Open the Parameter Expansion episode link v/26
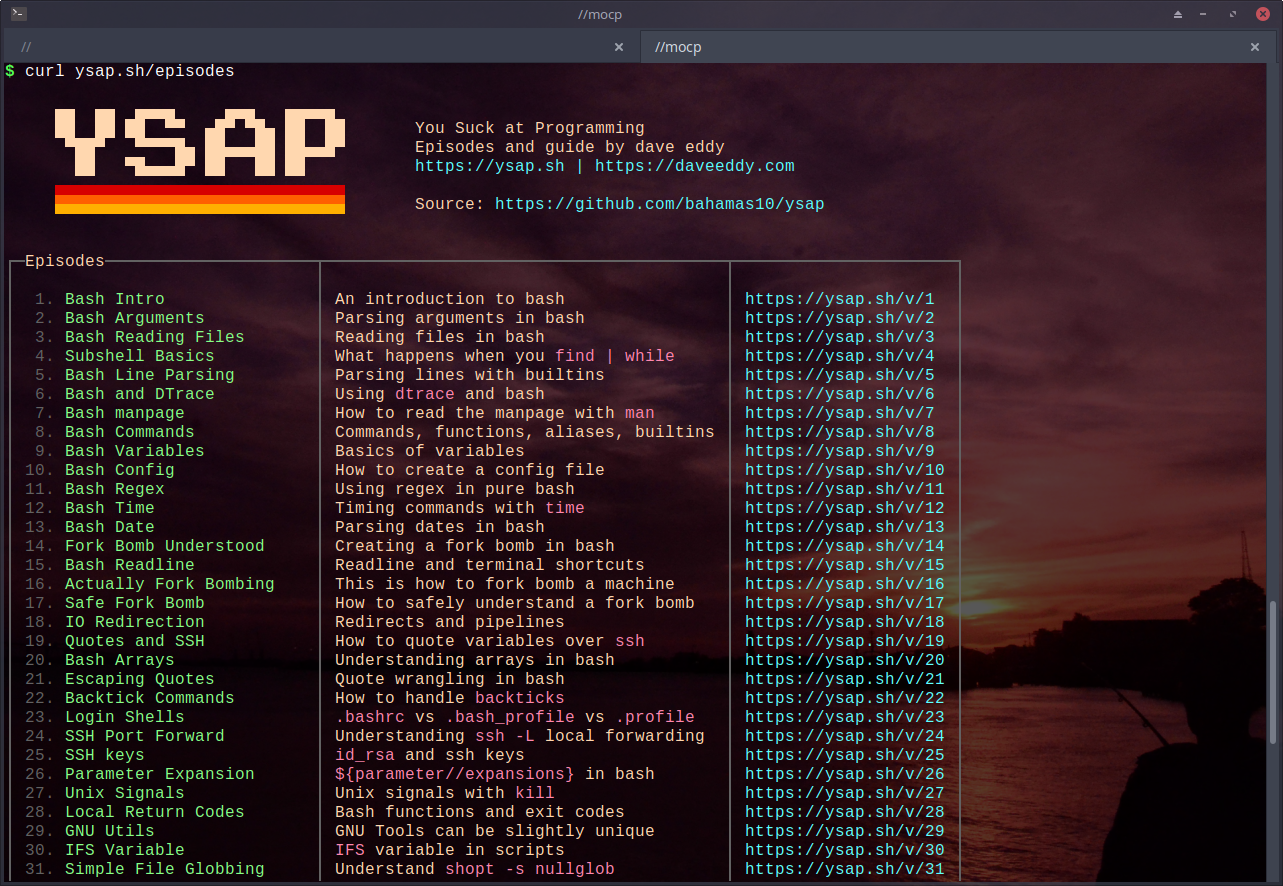This screenshot has height=886, width=1283. (x=844, y=774)
